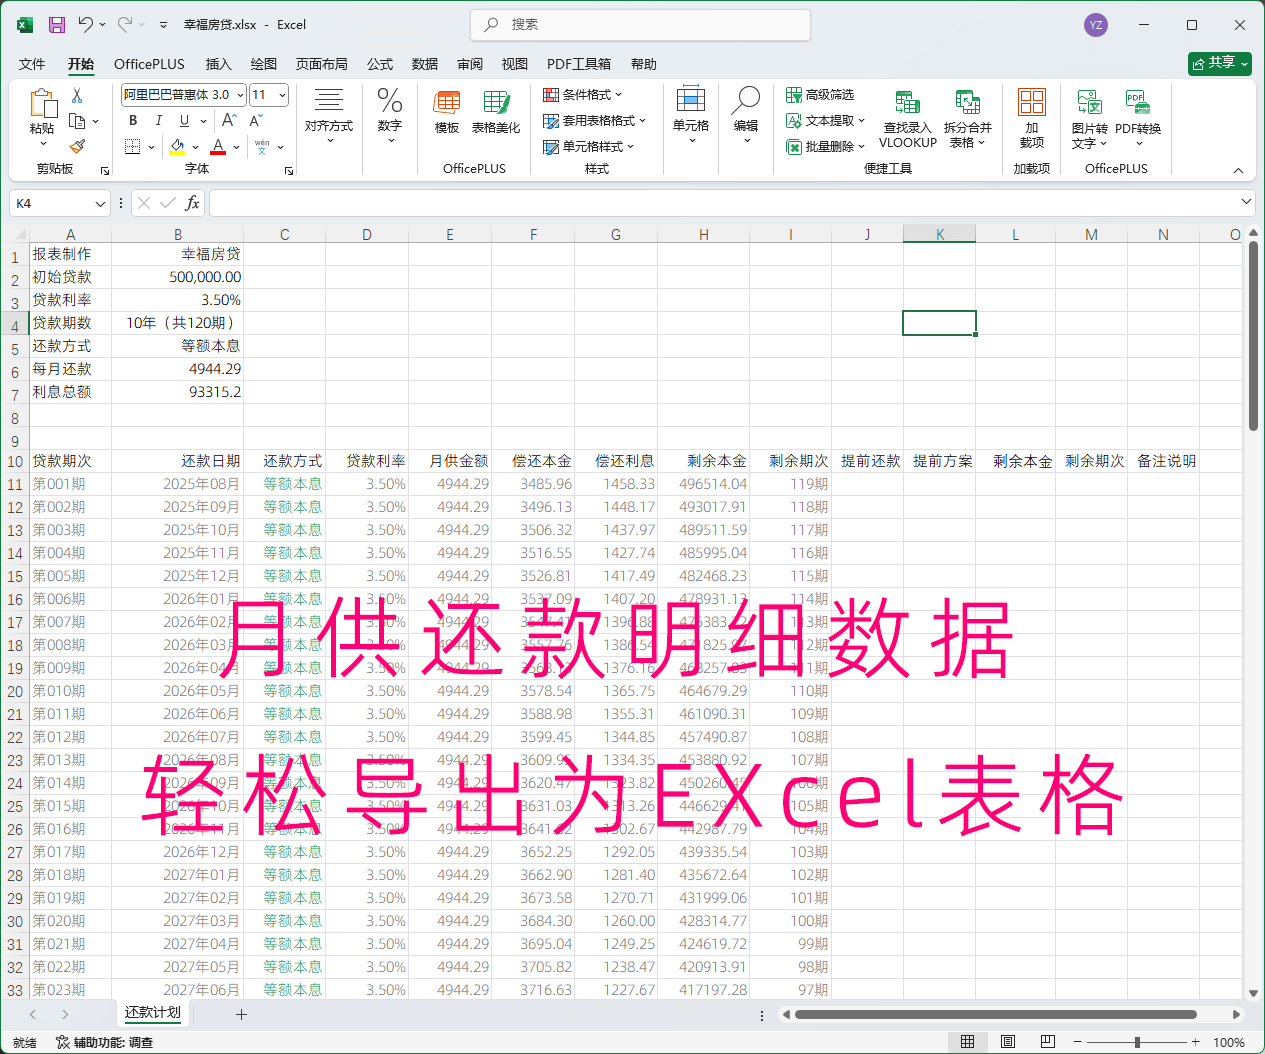The width and height of the screenshot is (1265, 1054).
Task: Toggle italic formatting
Action: tap(158, 121)
